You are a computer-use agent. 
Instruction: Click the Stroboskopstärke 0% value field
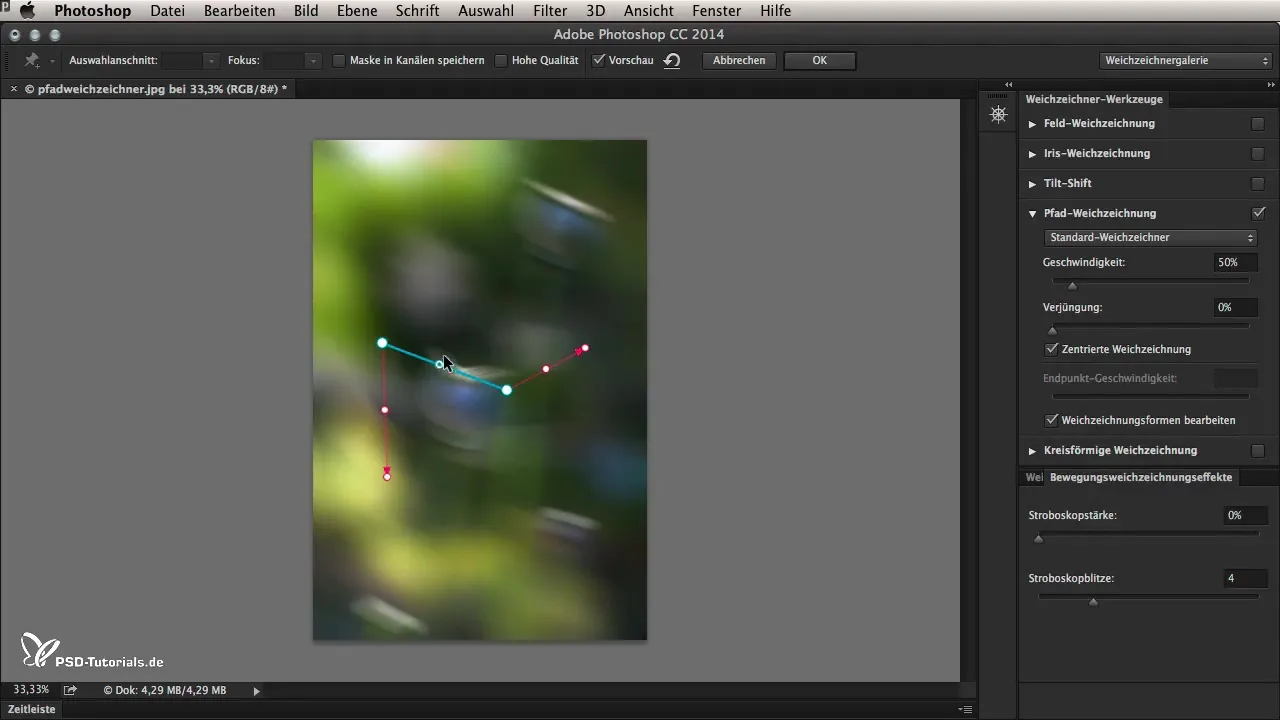pos(1246,515)
